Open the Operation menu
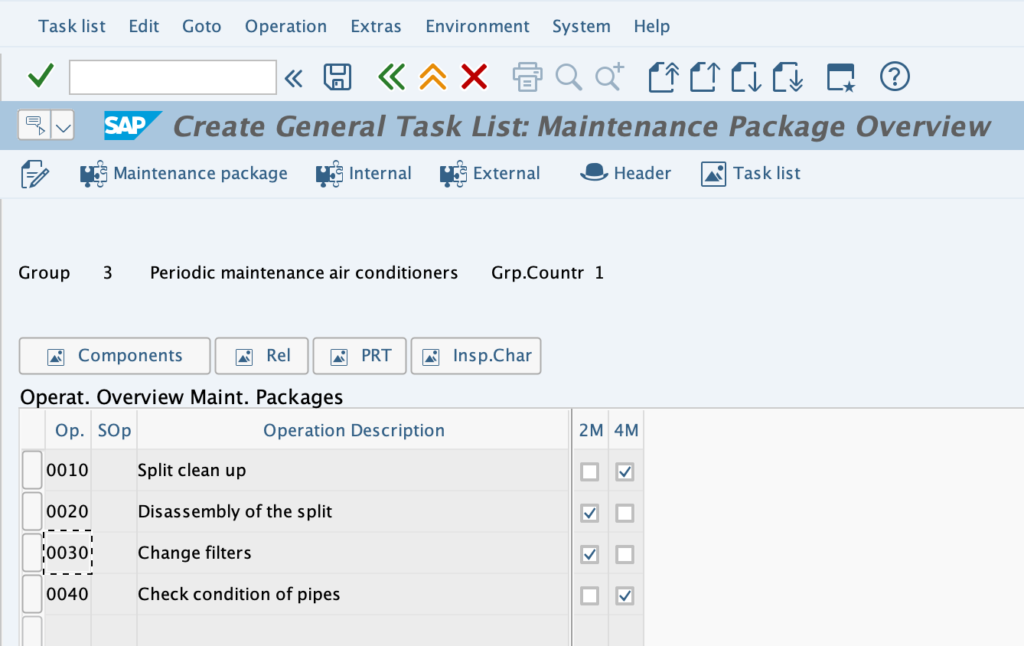 pyautogui.click(x=286, y=26)
